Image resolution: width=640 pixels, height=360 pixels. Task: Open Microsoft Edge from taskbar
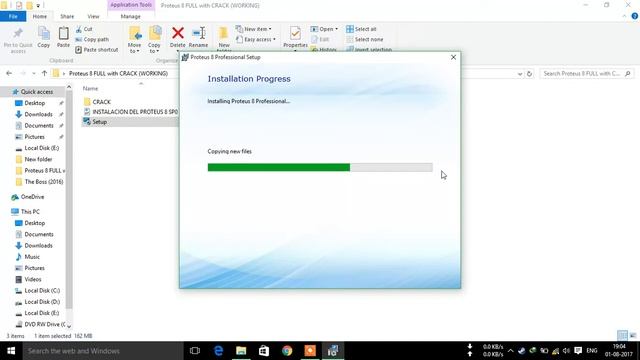(218, 351)
